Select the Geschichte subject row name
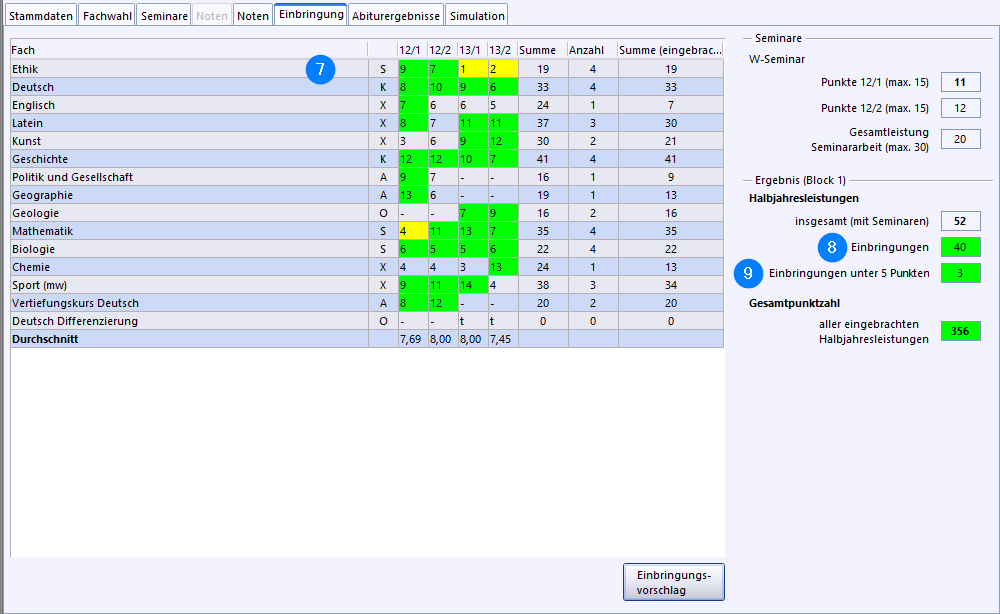Image resolution: width=1000 pixels, height=614 pixels. click(40, 159)
